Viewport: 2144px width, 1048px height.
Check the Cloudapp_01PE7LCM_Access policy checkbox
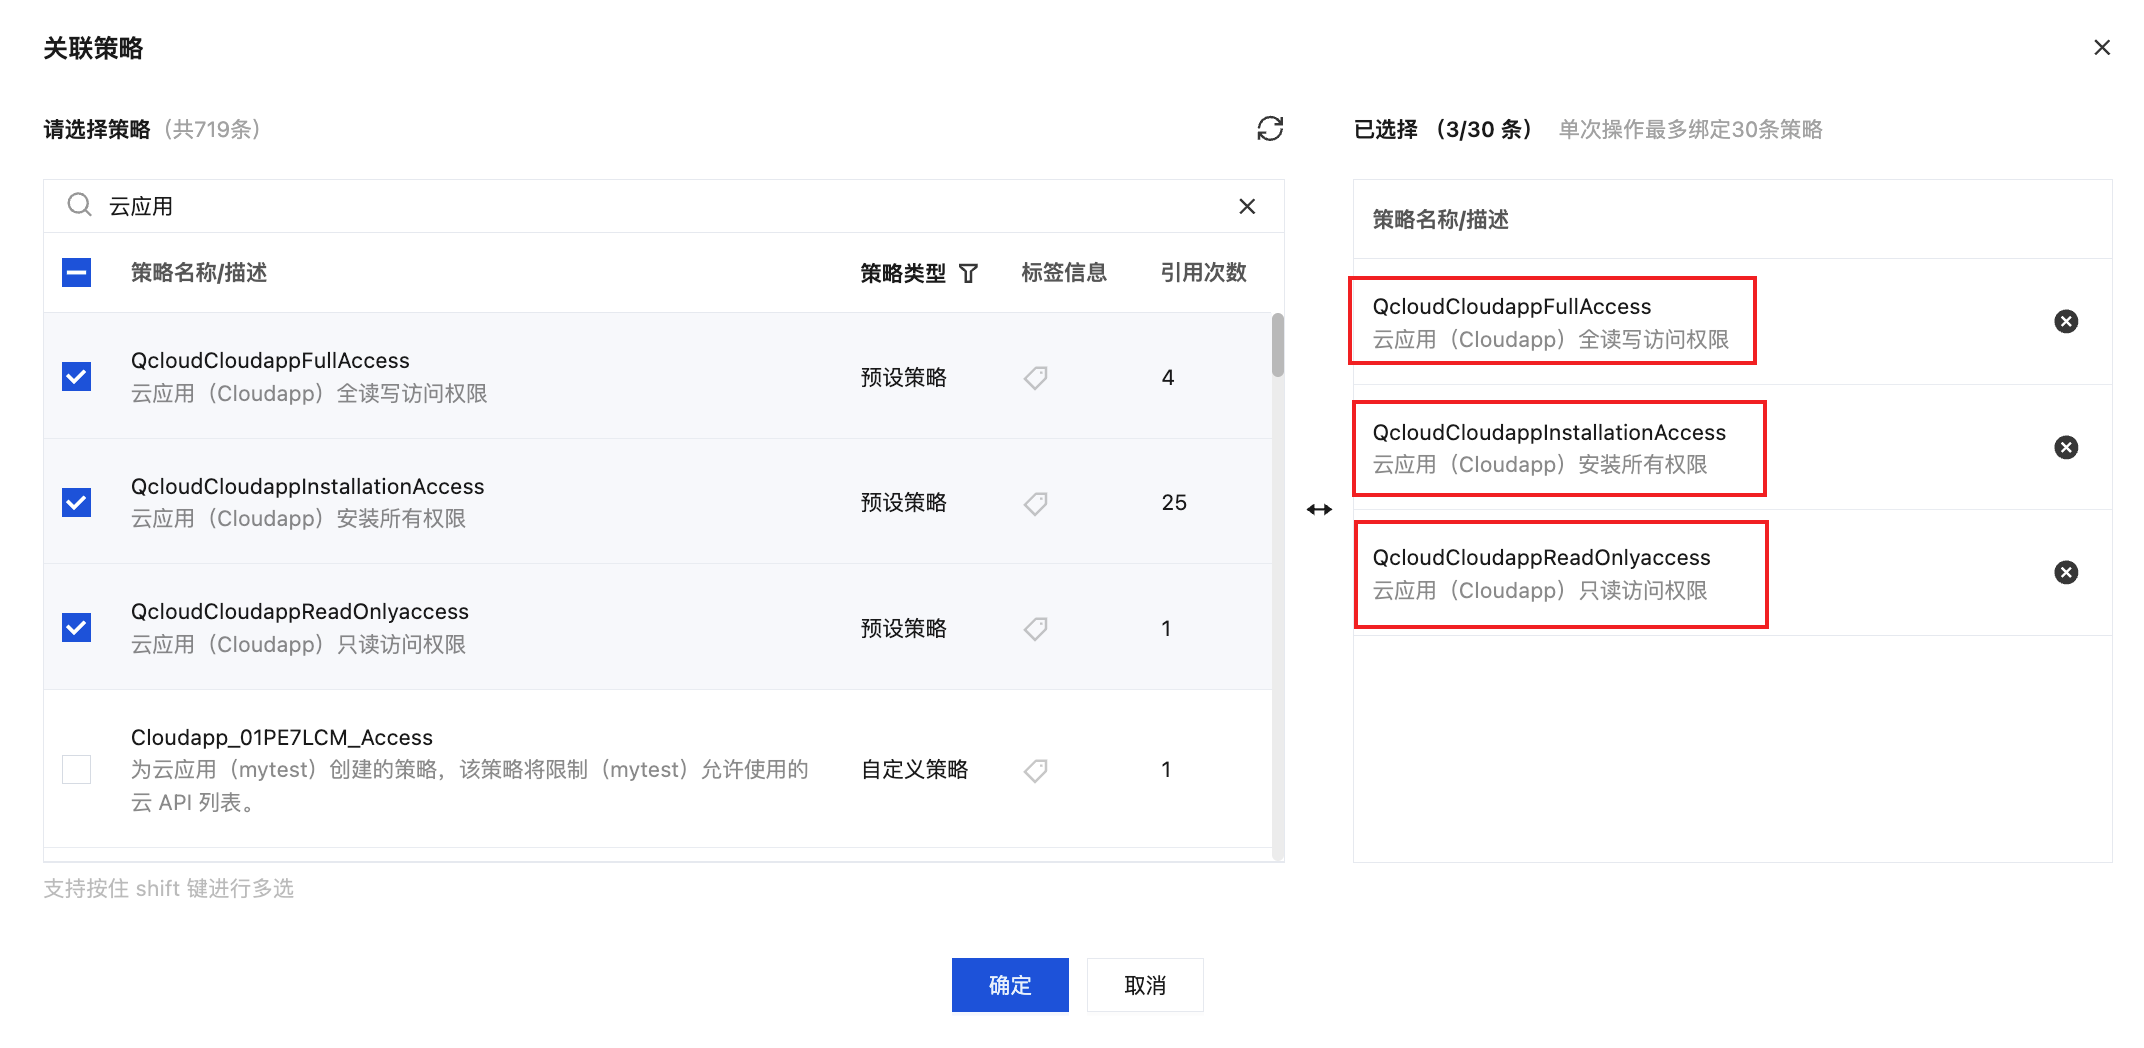(76, 769)
